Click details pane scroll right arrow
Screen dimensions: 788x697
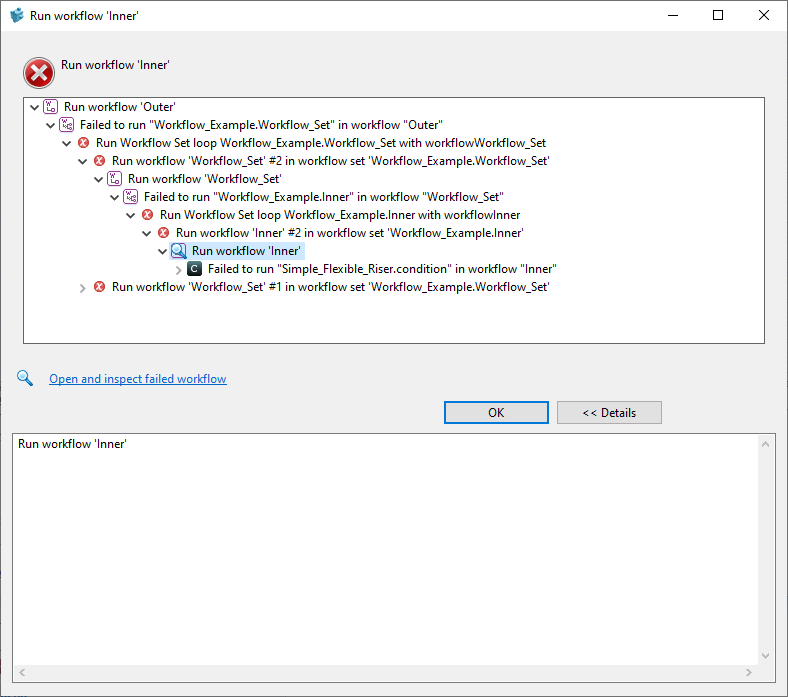point(749,672)
